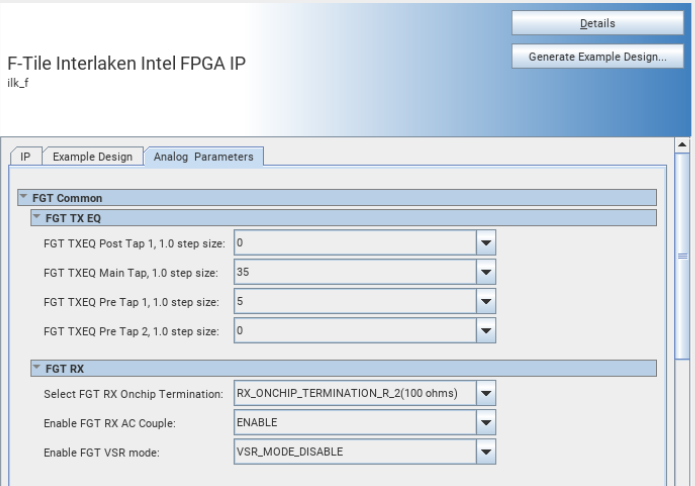Click the VSR_MODE_DISABLE value field

355,451
